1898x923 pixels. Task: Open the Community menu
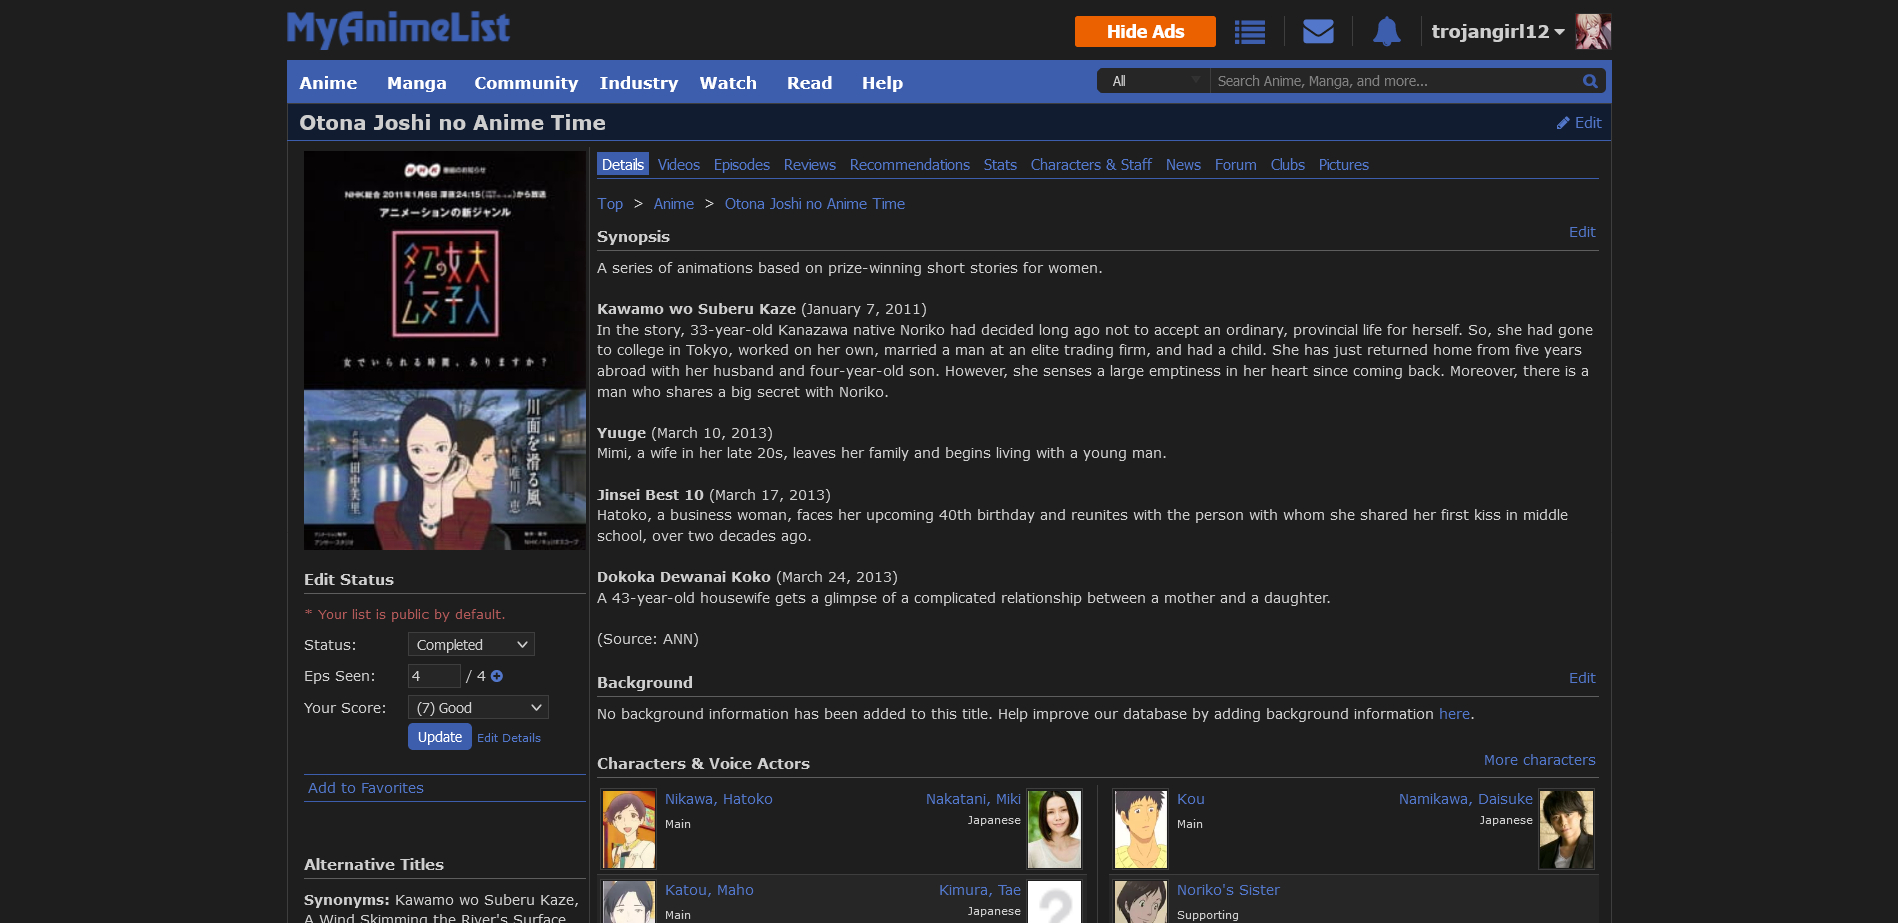tap(525, 83)
